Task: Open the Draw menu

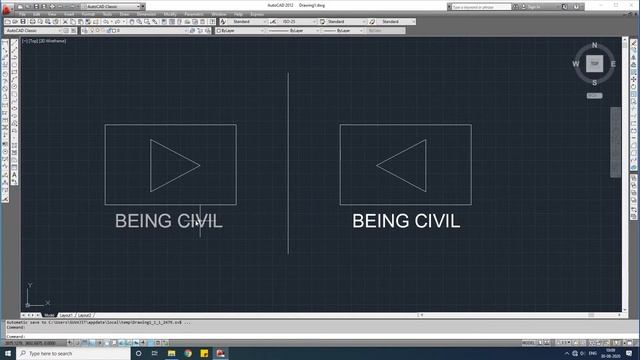Action: pyautogui.click(x=124, y=14)
